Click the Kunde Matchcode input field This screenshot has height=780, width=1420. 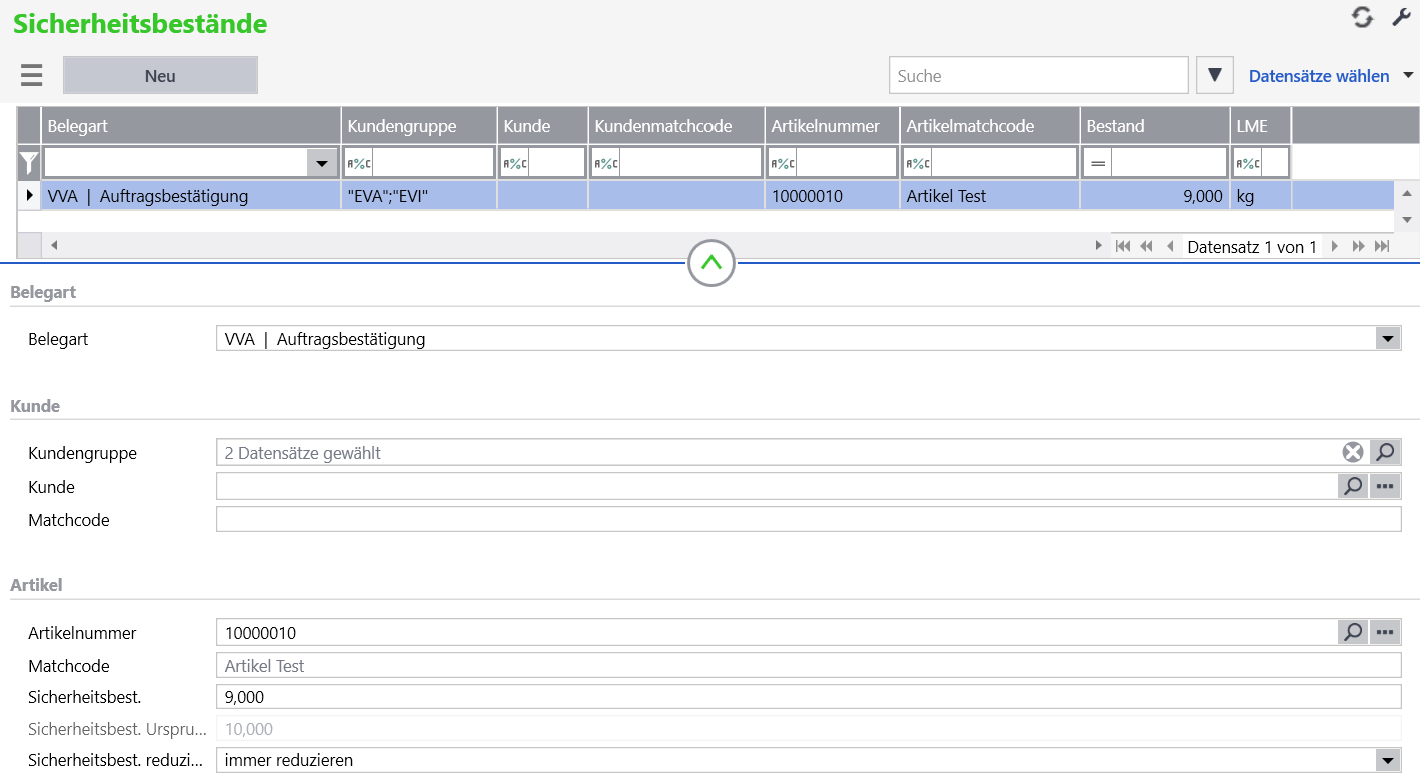tap(809, 520)
